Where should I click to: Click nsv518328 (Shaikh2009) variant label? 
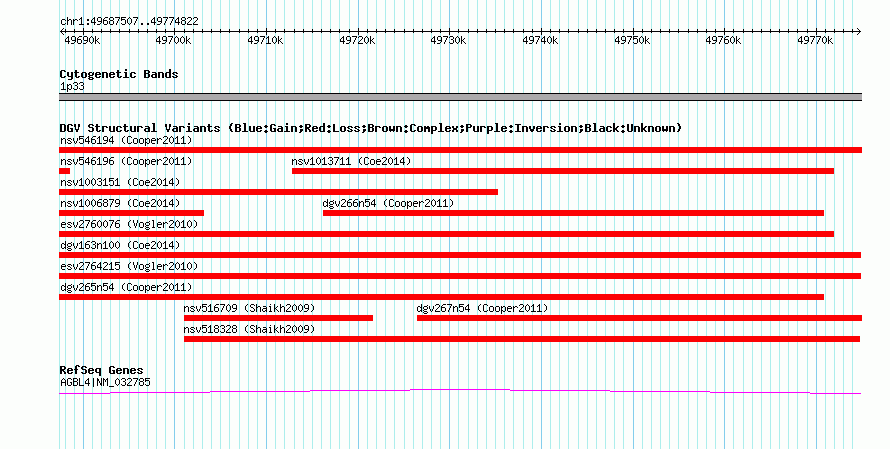[x=249, y=329]
